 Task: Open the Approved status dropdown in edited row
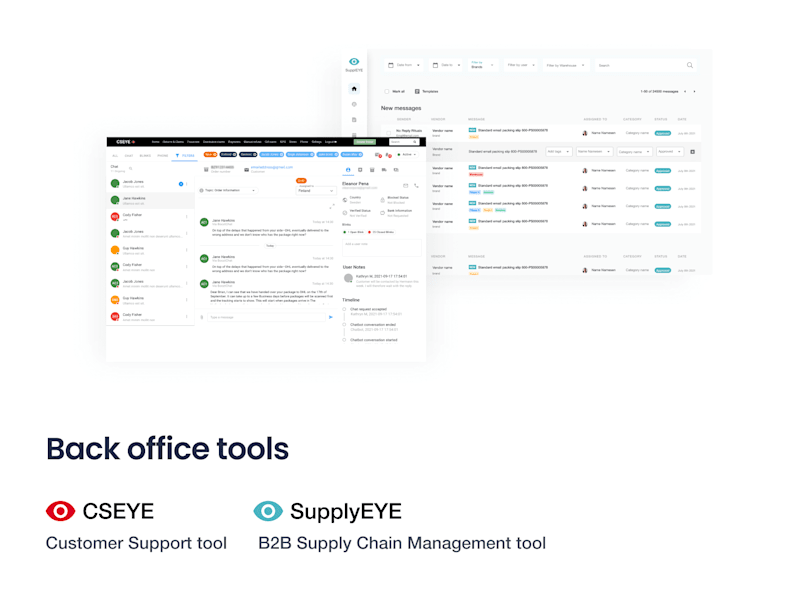point(669,152)
